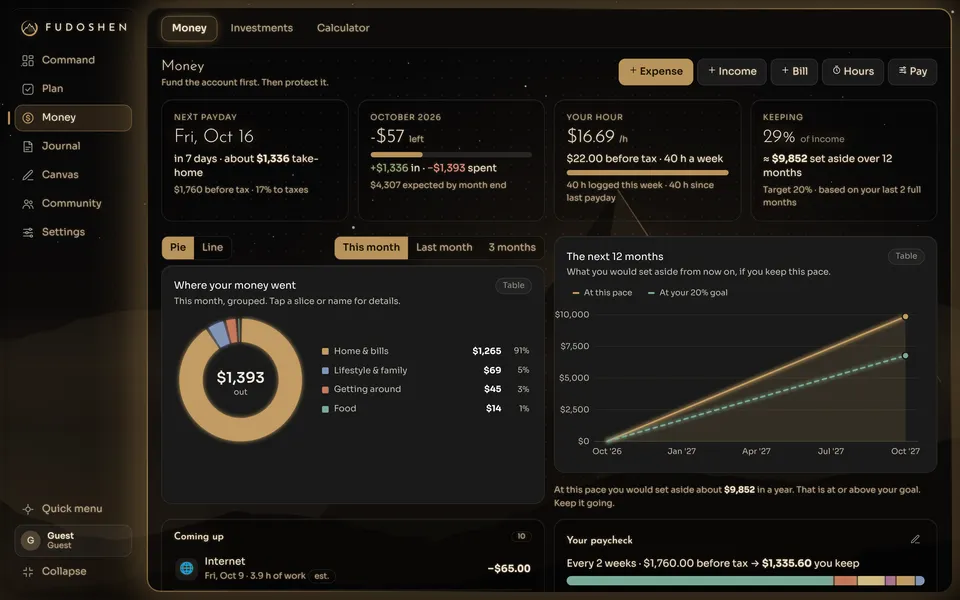This screenshot has height=600, width=960.
Task: Log Hours with the Hours button
Action: click(x=853, y=72)
